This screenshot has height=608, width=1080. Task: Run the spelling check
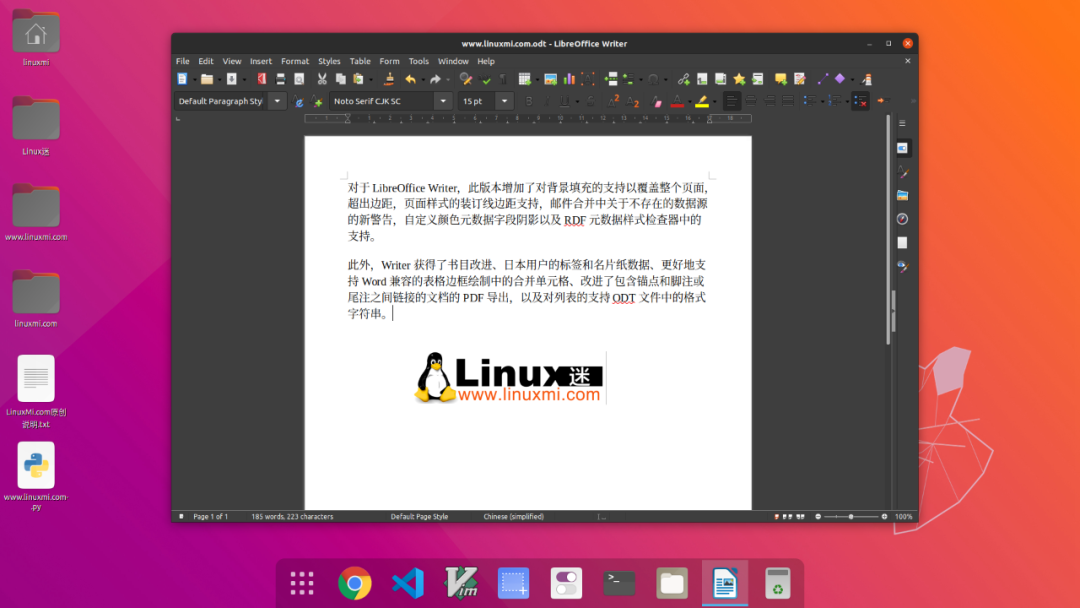(x=485, y=79)
